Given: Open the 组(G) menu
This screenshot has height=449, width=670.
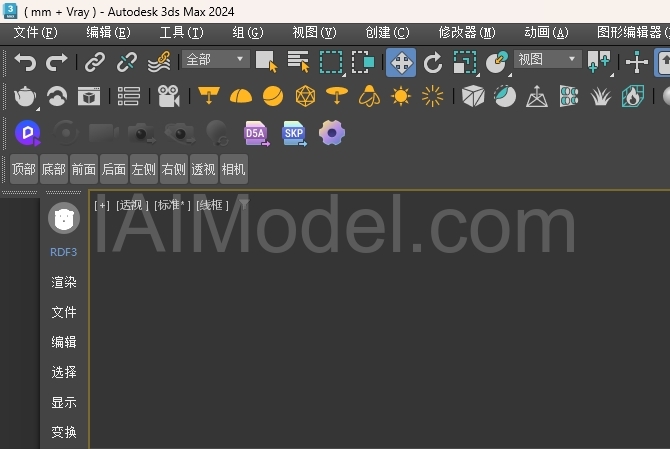Looking at the screenshot, I should pos(248,32).
